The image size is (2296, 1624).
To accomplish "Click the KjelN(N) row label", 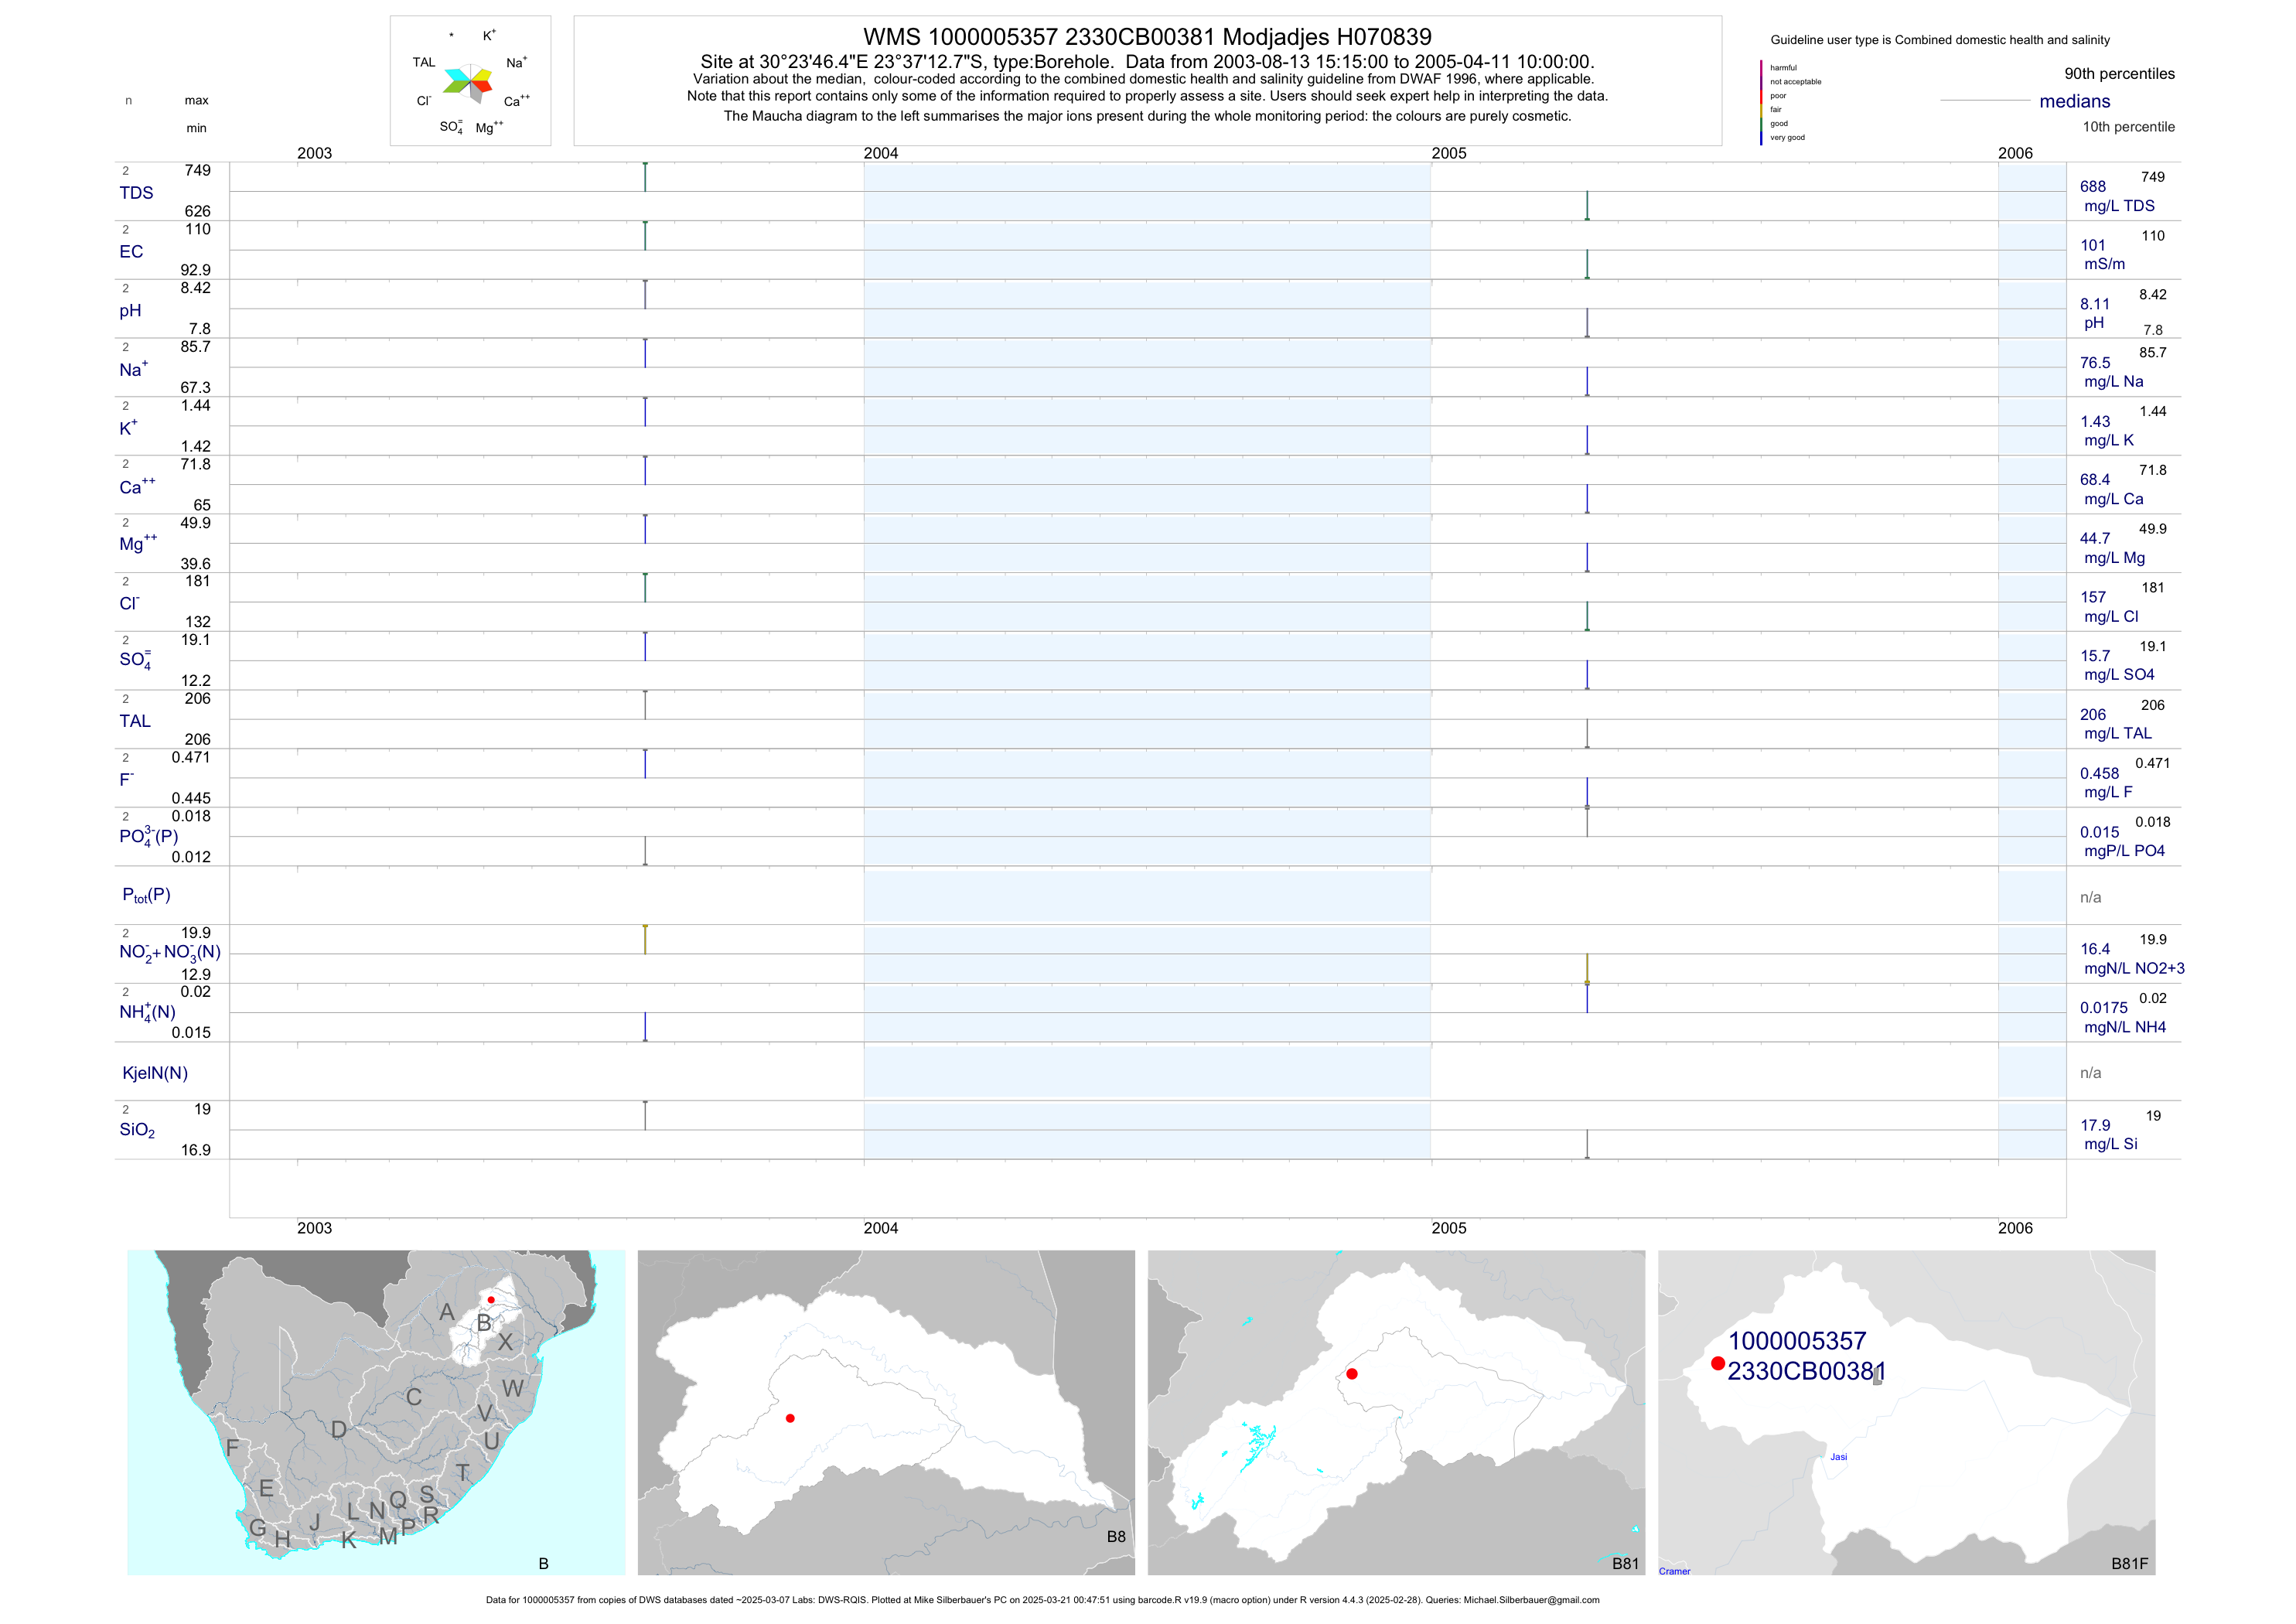I will coord(155,1073).
